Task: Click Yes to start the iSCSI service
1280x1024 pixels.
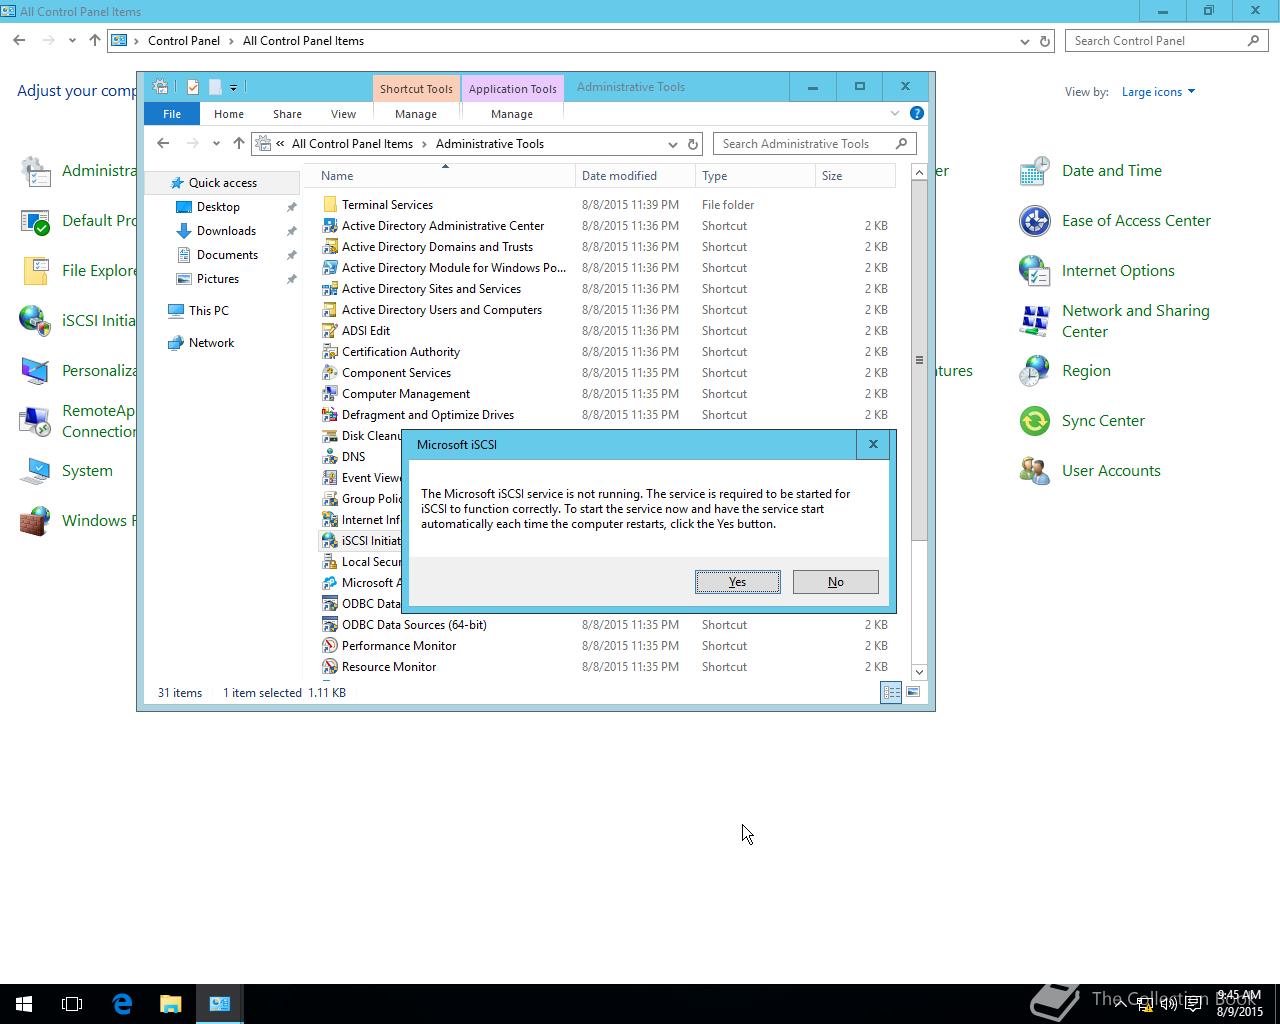Action: [x=737, y=582]
